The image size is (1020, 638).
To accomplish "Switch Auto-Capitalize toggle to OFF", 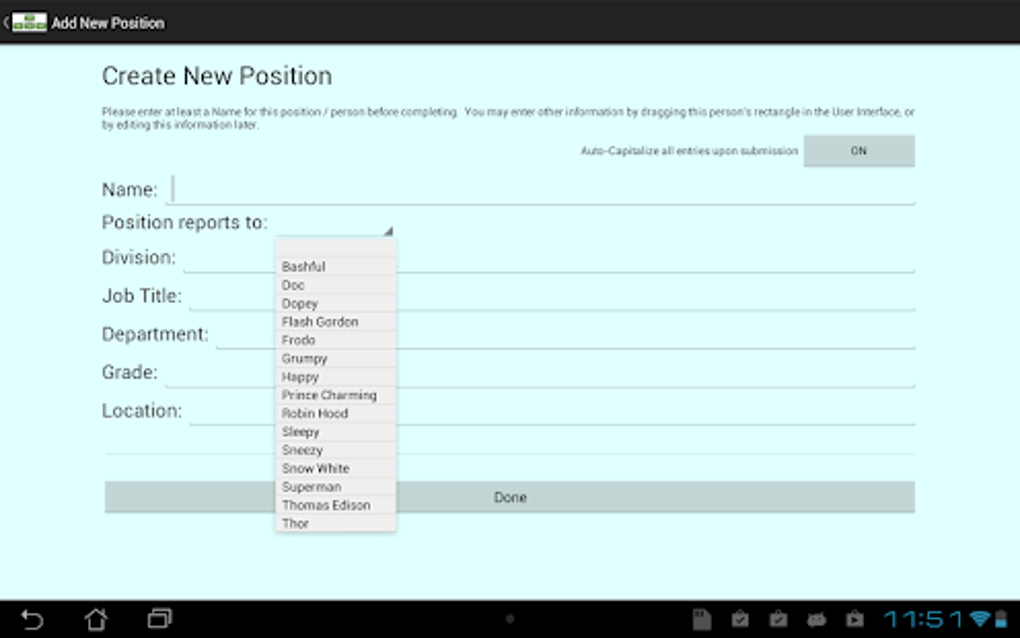I will [858, 151].
